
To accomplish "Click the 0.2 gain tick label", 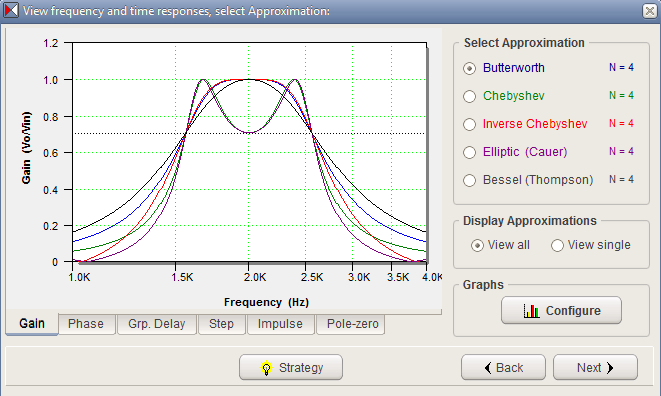I will [51, 226].
